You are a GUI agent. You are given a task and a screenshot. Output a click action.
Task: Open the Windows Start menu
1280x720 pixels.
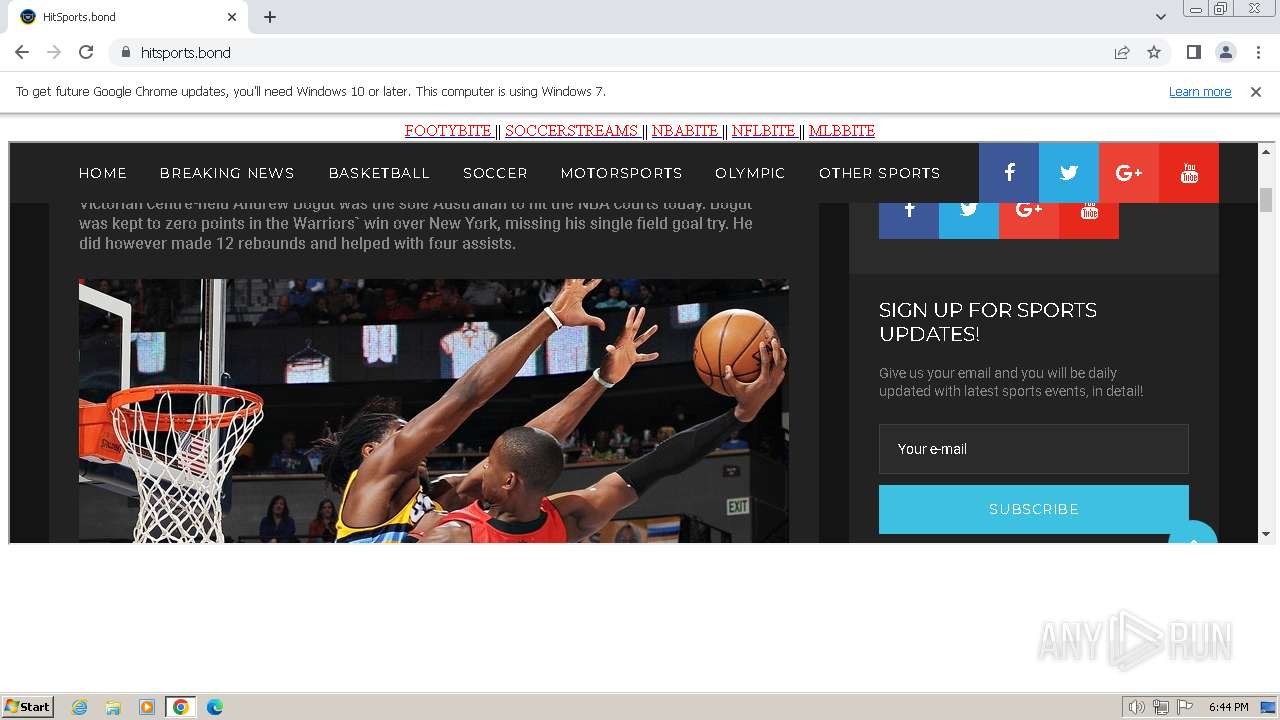(27, 707)
